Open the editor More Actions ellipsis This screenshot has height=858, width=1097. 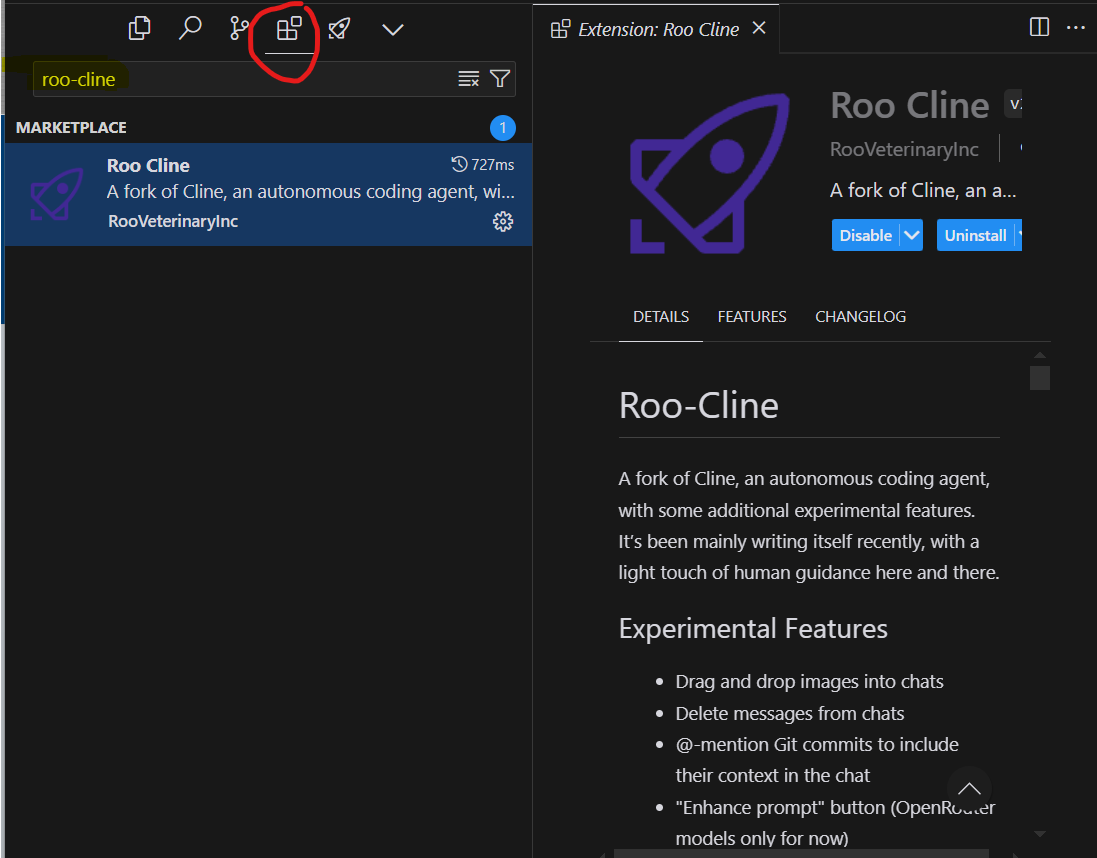1075,28
